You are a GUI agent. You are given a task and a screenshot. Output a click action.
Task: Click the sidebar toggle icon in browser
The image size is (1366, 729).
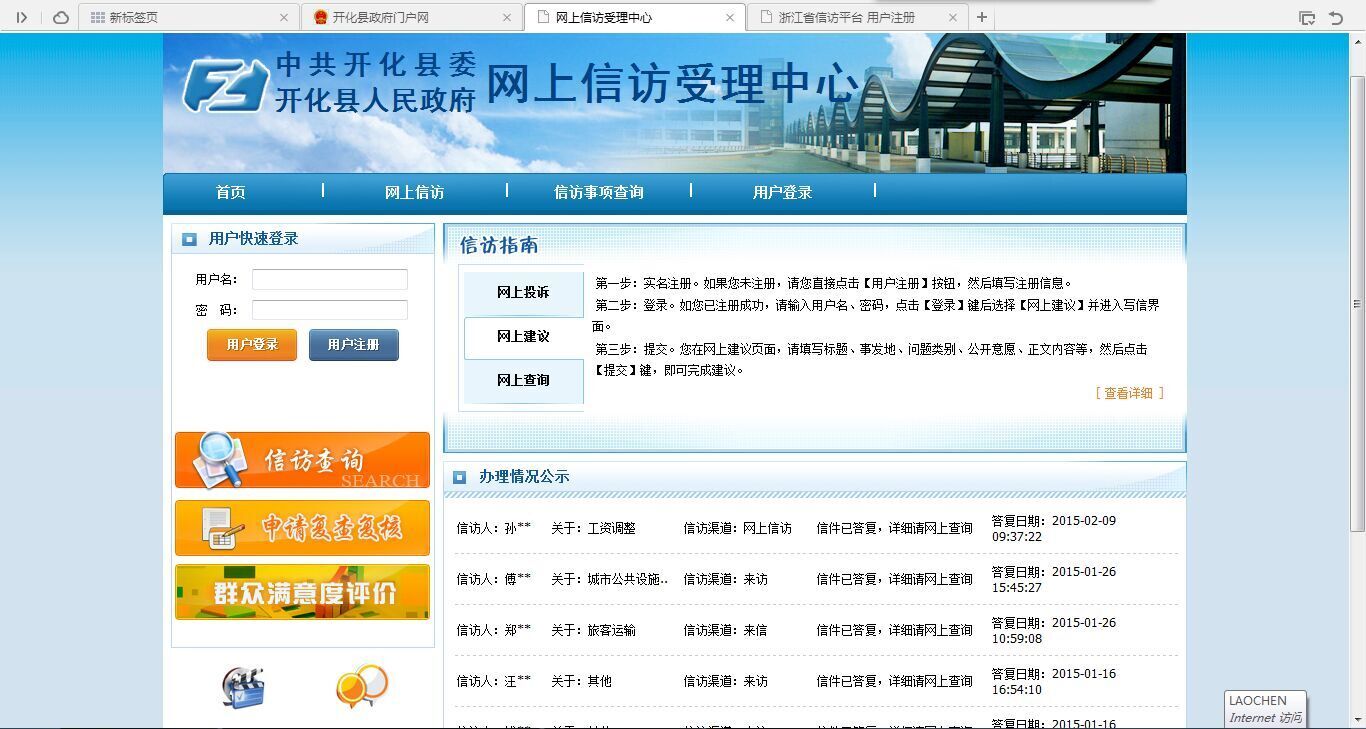tap(22, 17)
